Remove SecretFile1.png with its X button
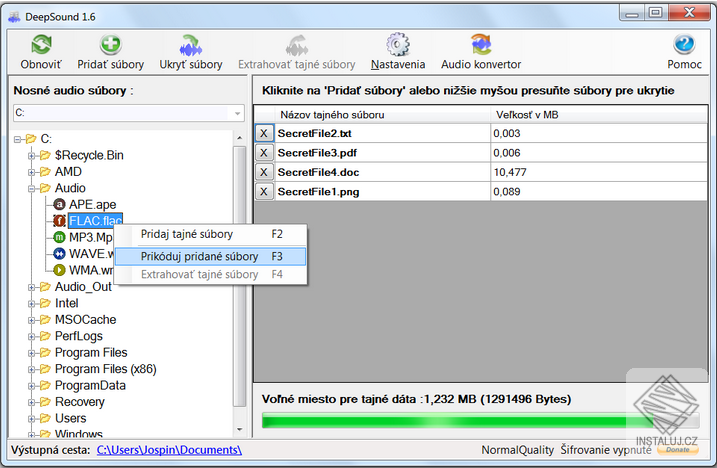 (x=264, y=192)
